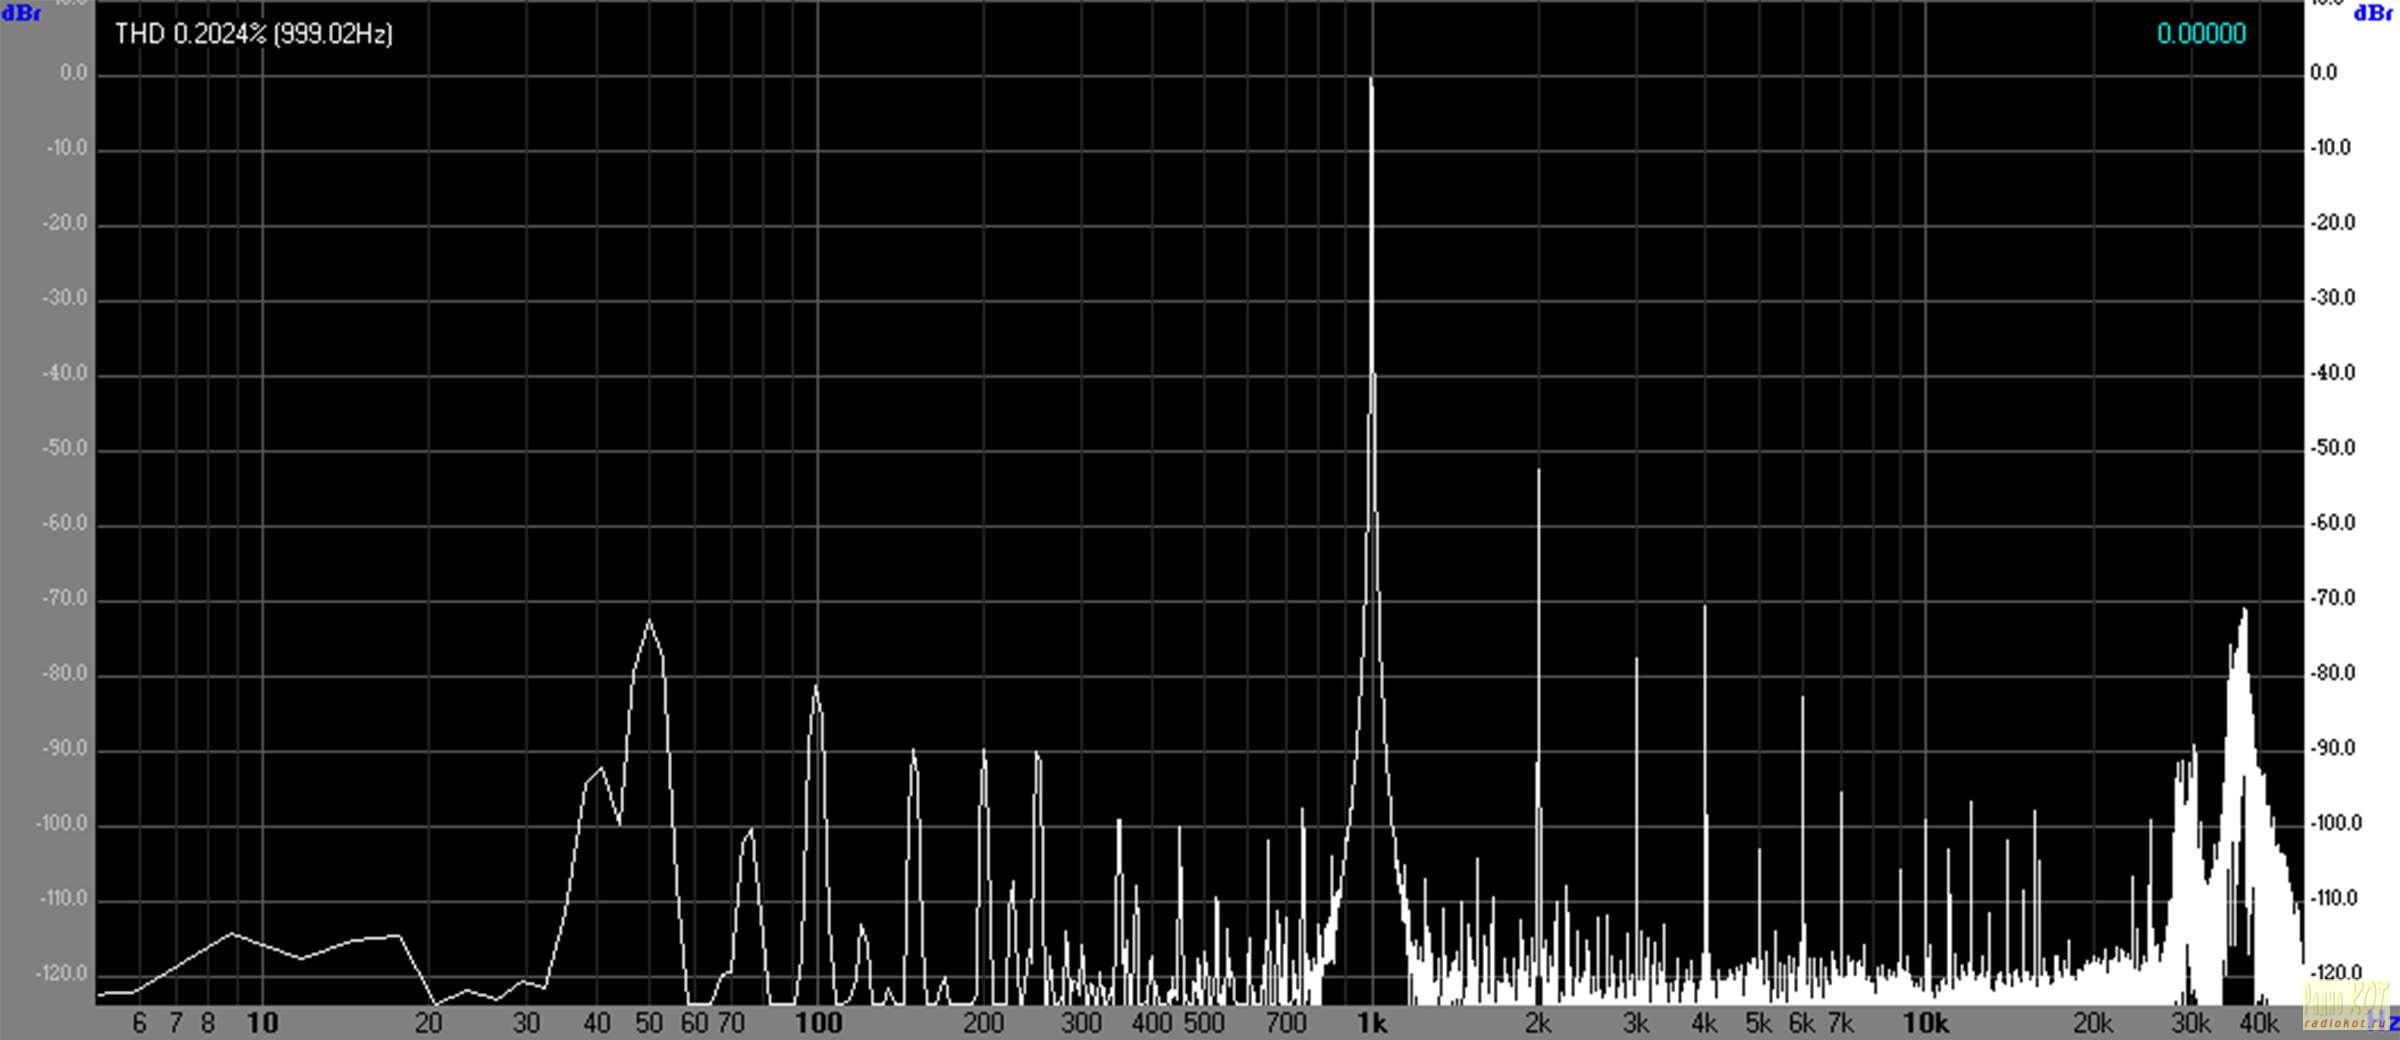Click the 2 kHz second harmonic peak tip
2400x1040 pixels.
point(1538,471)
